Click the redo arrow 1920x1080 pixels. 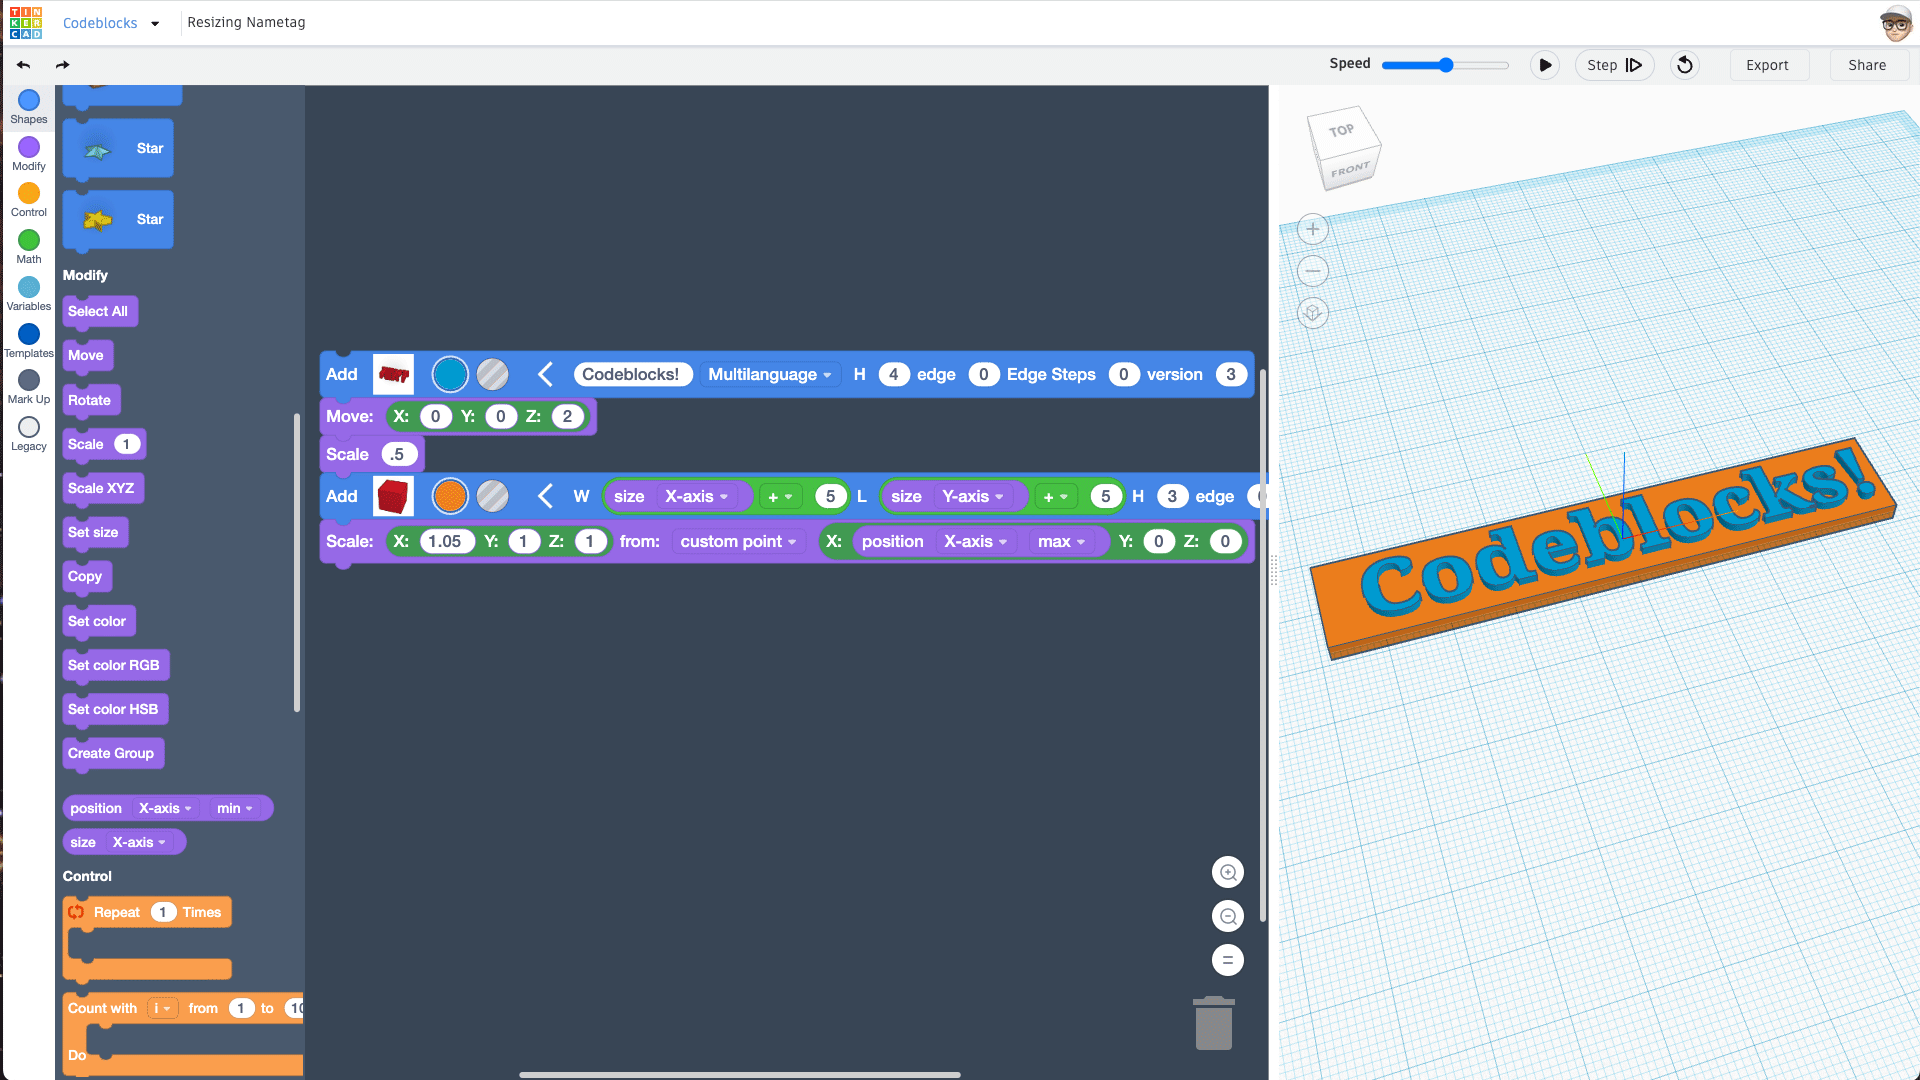coord(62,64)
